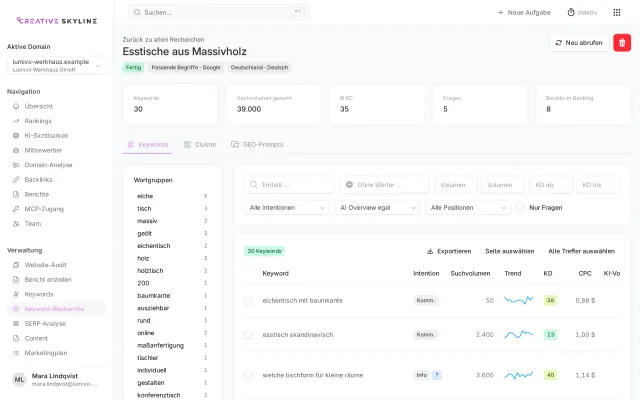
Task: Open the active domain selector
Action: coord(56,65)
